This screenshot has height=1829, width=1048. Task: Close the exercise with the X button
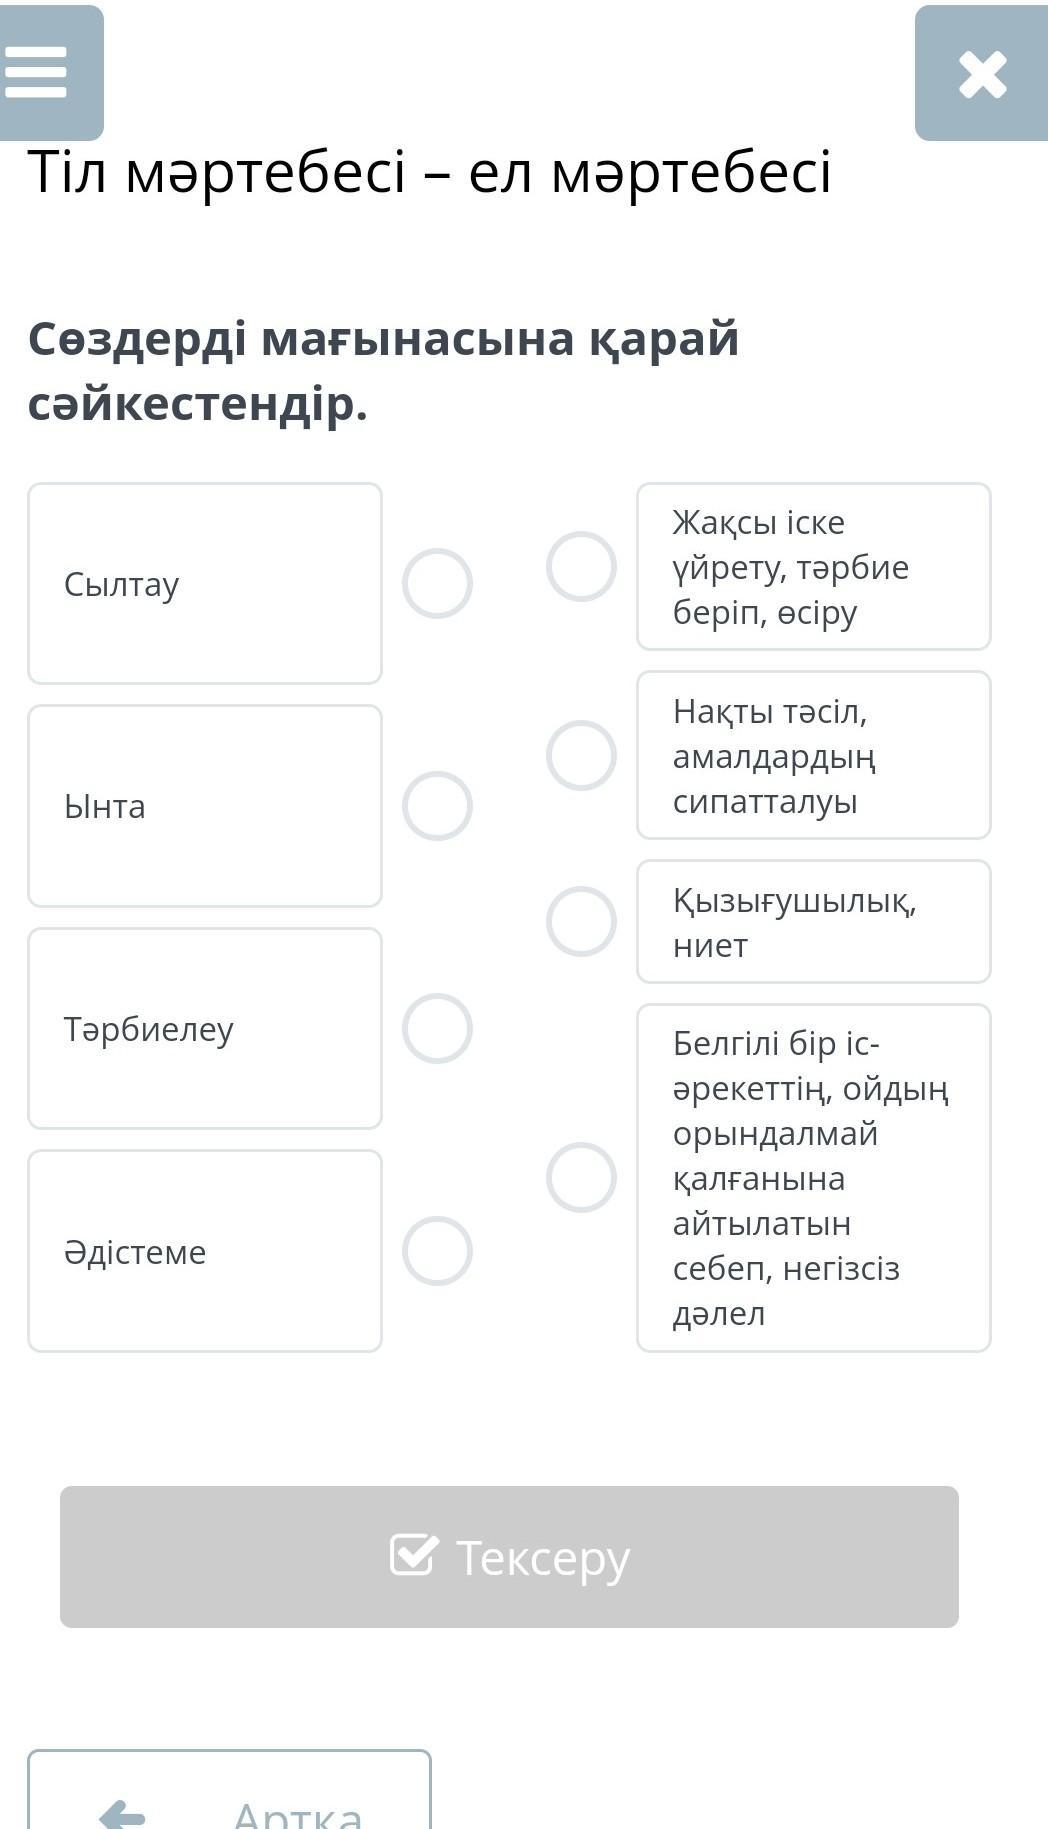pos(982,73)
